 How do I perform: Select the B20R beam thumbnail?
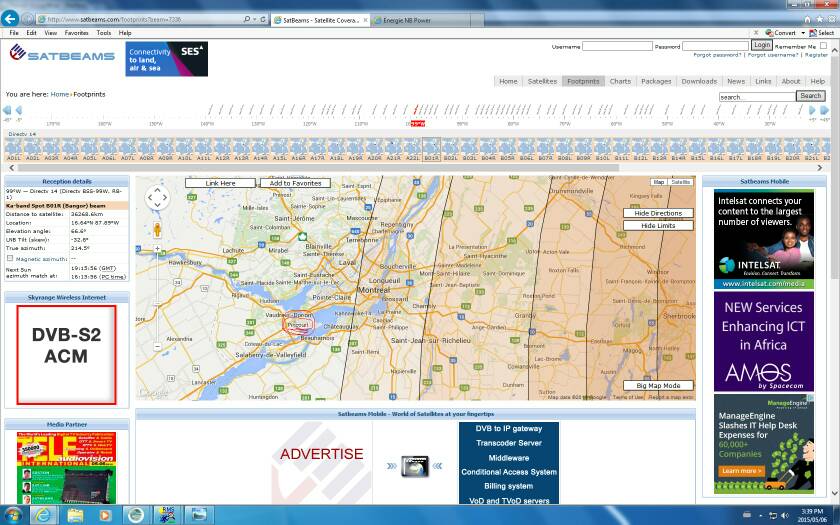tap(792, 149)
